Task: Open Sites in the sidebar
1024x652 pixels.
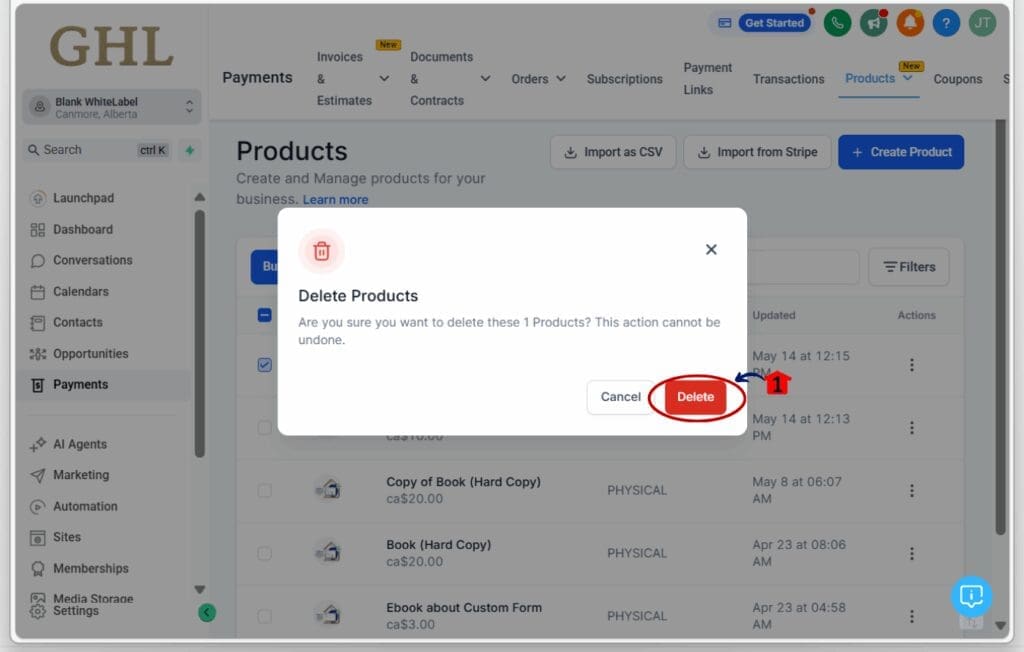Action: 67,537
